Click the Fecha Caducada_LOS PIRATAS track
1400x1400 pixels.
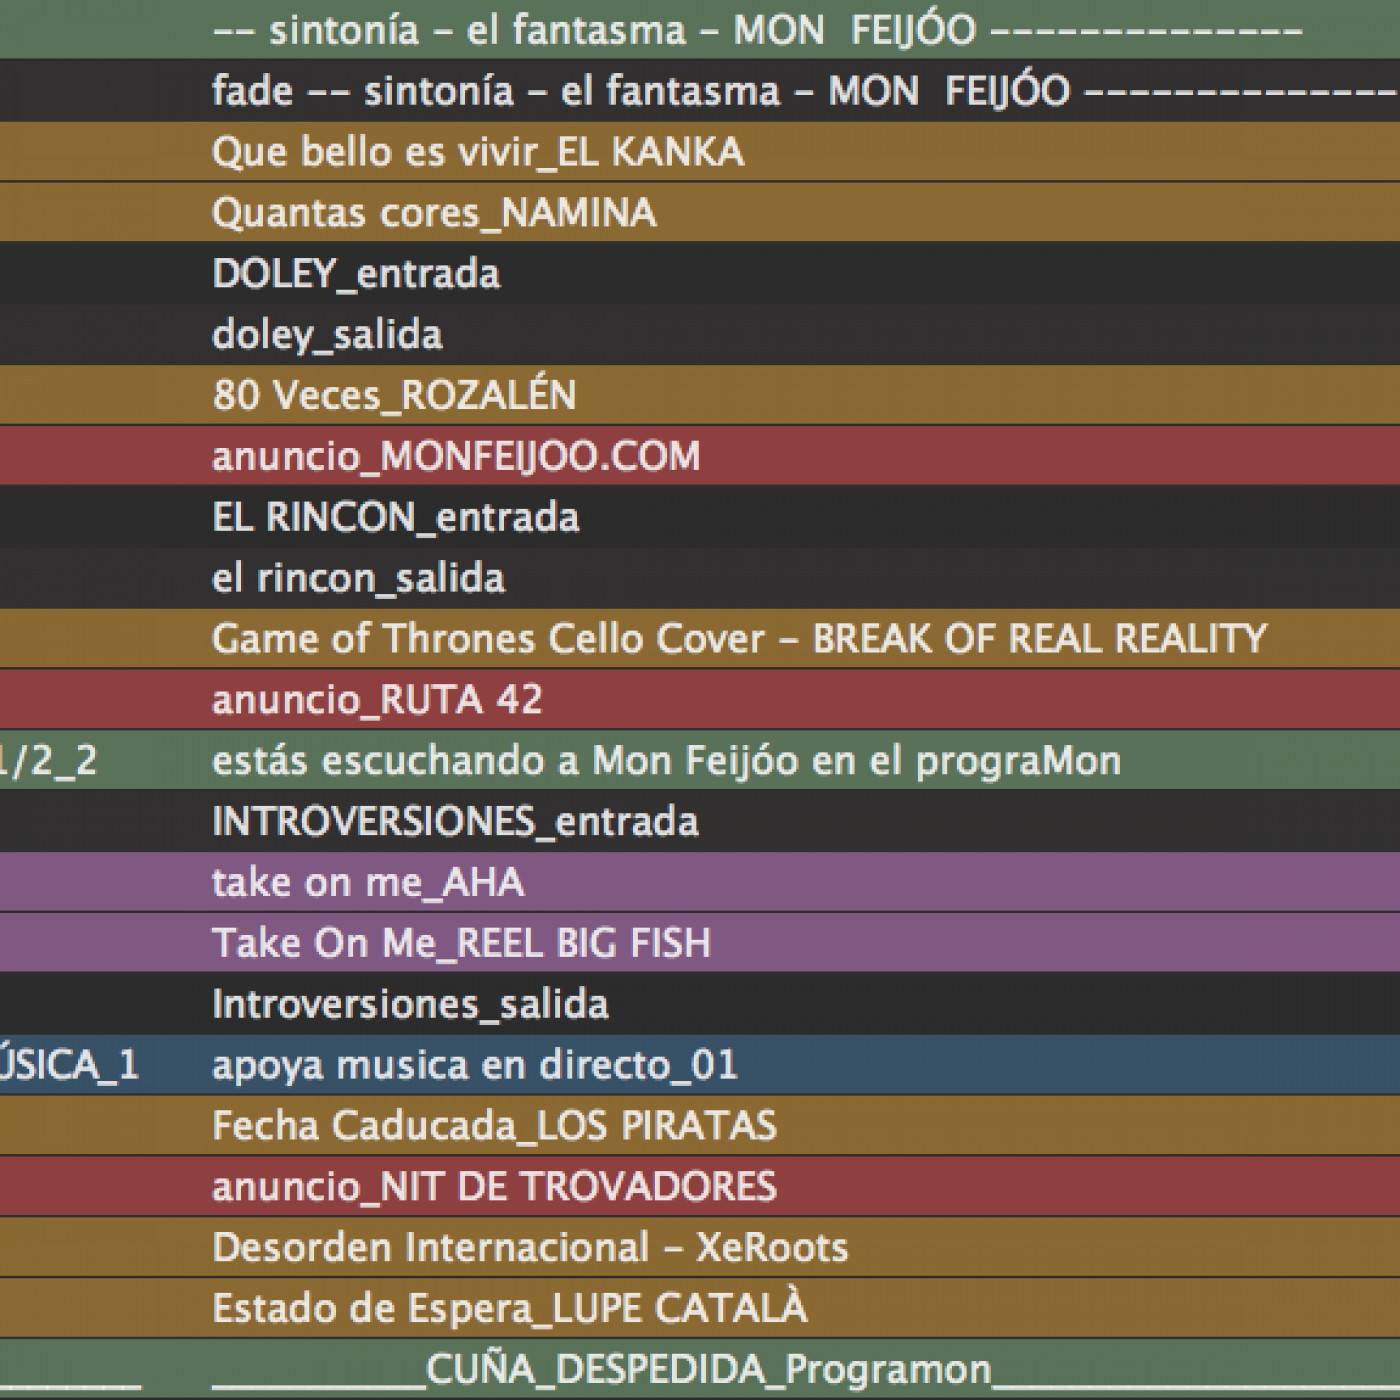pyautogui.click(x=494, y=1126)
